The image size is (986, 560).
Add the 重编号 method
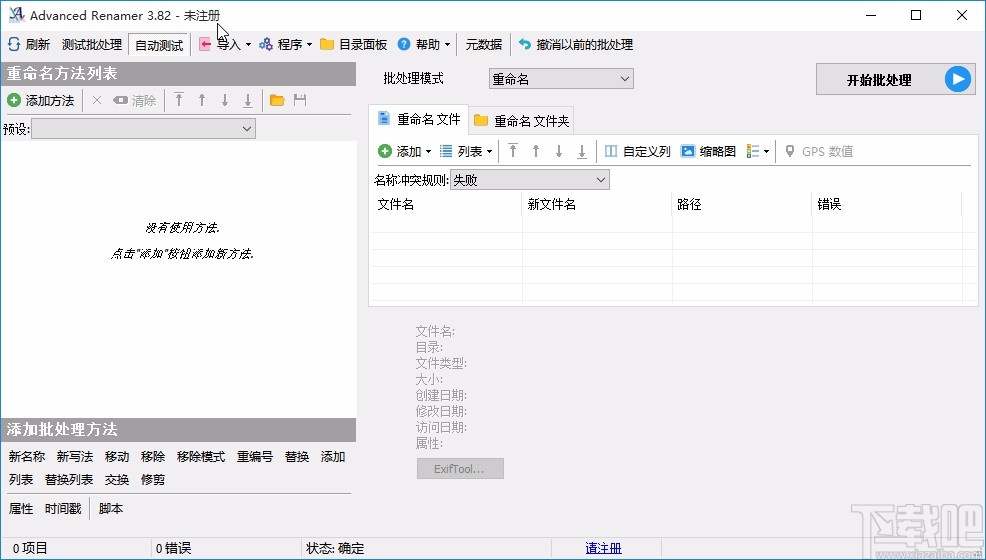click(x=255, y=457)
